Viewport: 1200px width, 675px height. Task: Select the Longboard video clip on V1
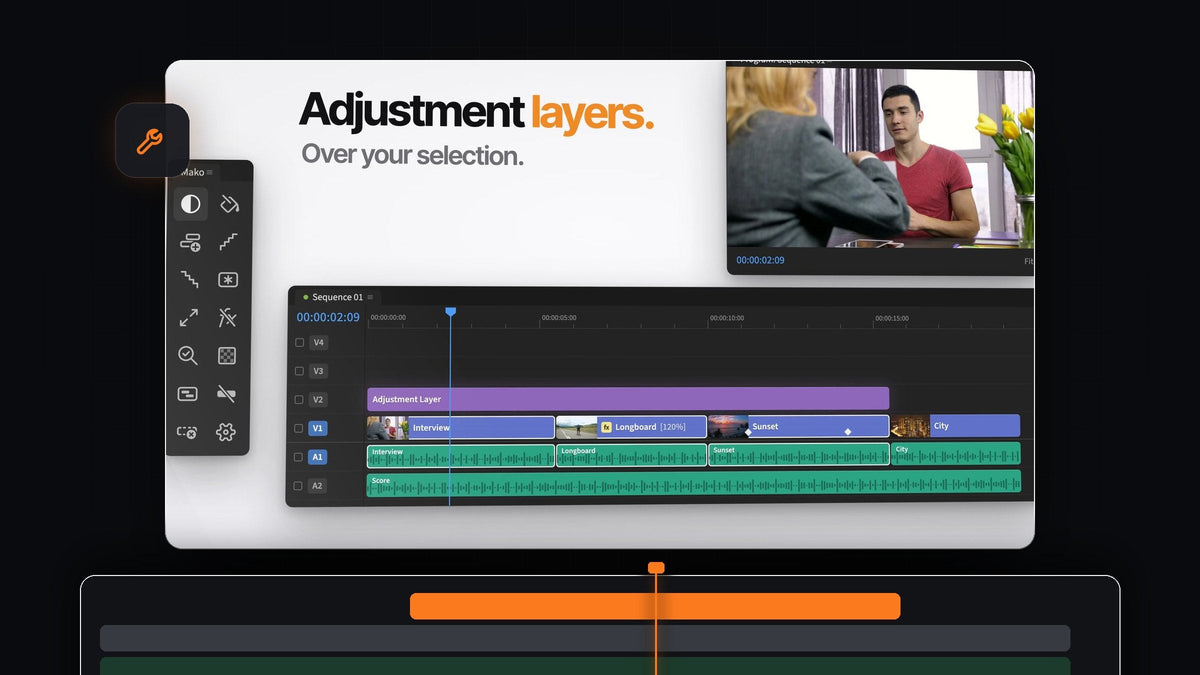(631, 427)
